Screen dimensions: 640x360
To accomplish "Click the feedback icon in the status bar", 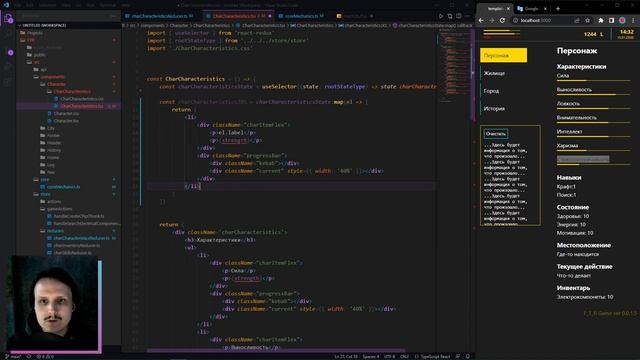I will (458, 356).
